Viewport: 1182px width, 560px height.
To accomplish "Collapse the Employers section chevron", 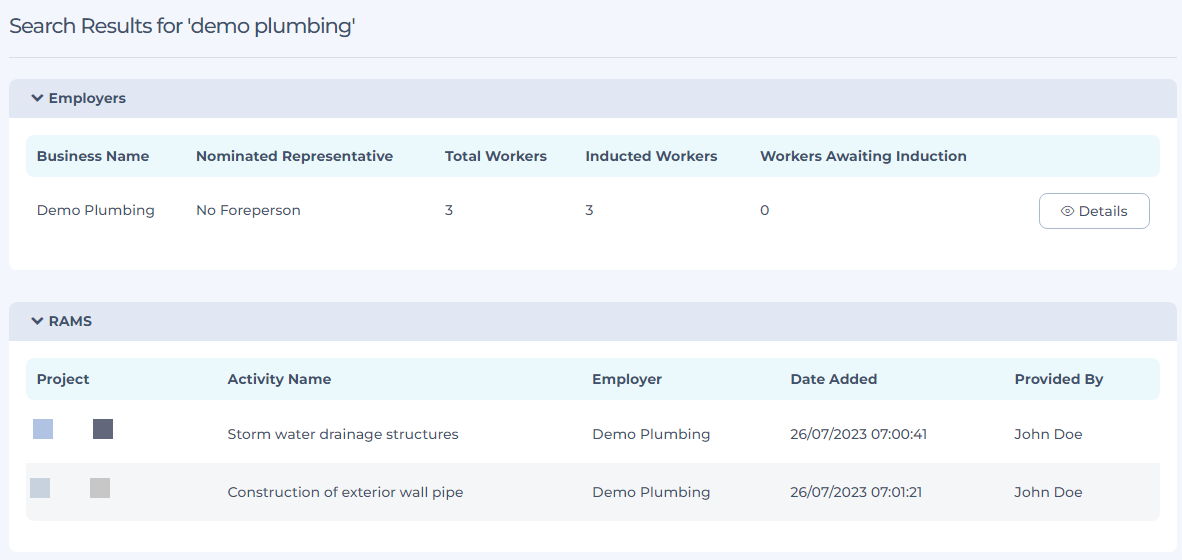I will (37, 98).
